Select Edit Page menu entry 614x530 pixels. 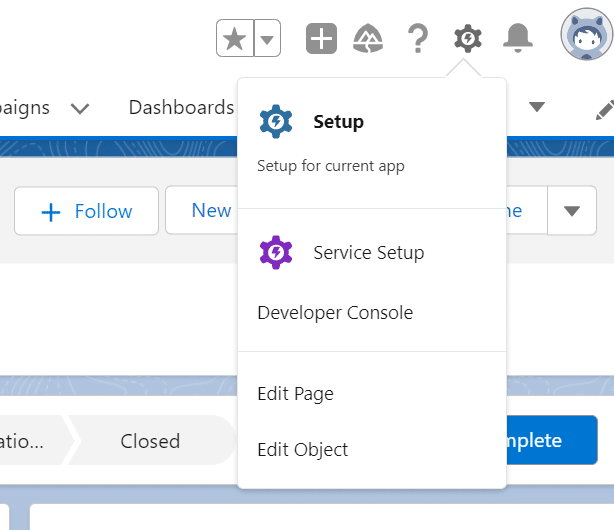tap(295, 394)
